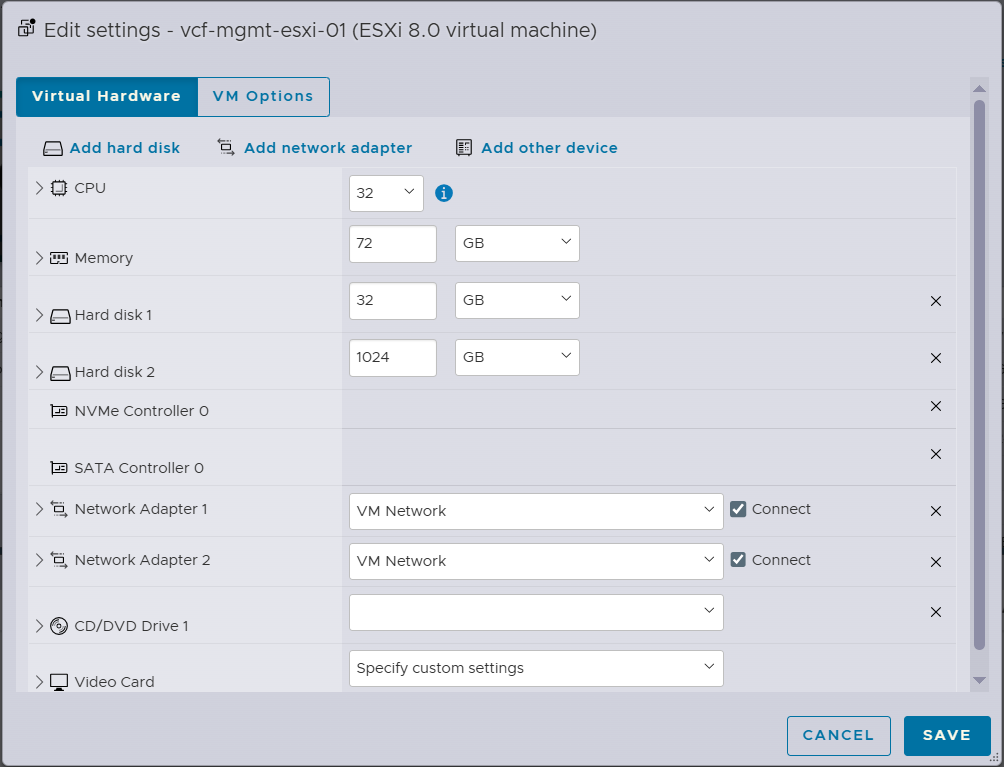
Task: Select the Virtual Hardware tab
Action: click(x=106, y=97)
